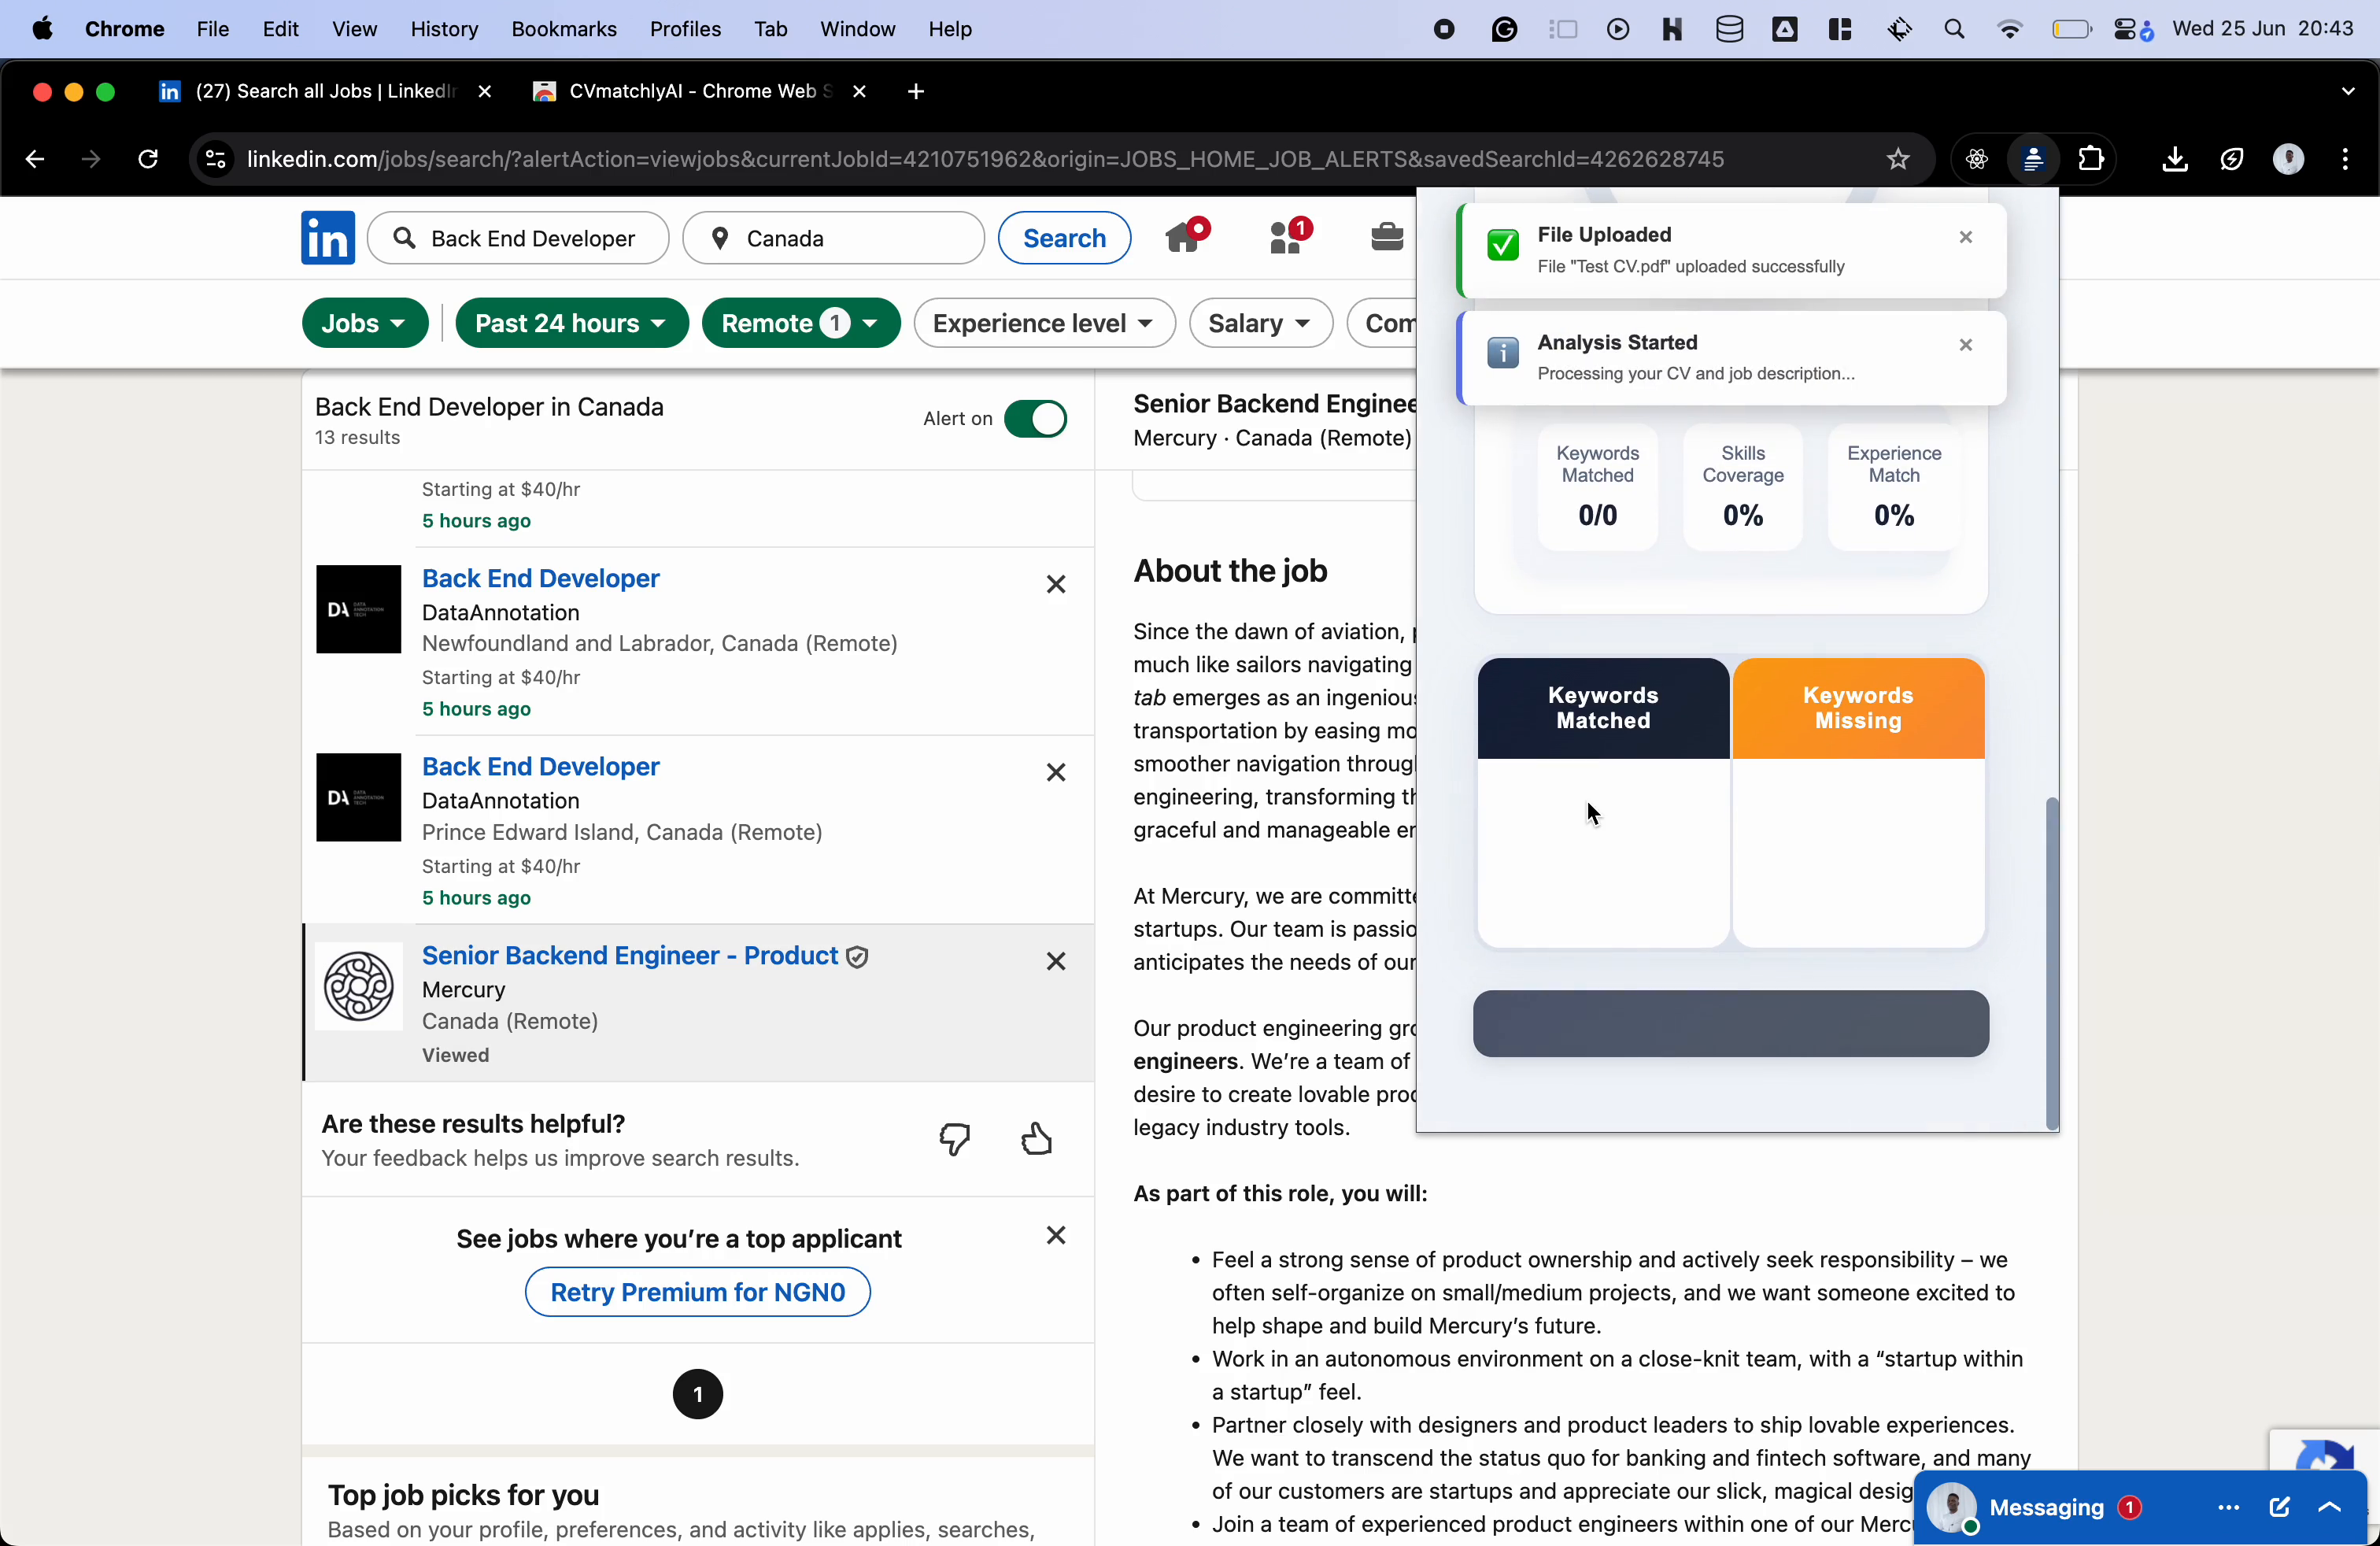2380x1546 pixels.
Task: Turn off the job Alert toggle
Action: (x=1035, y=419)
